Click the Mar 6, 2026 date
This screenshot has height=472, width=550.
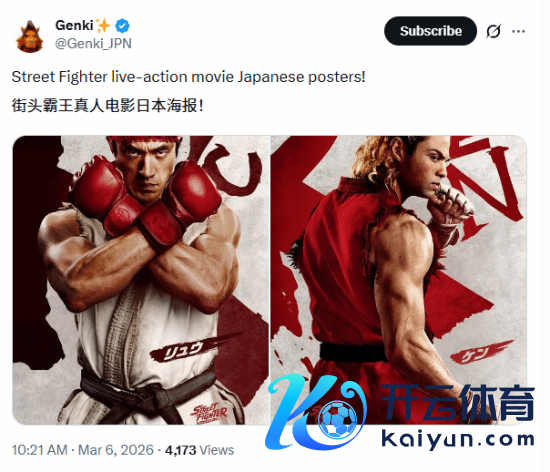(x=116, y=450)
